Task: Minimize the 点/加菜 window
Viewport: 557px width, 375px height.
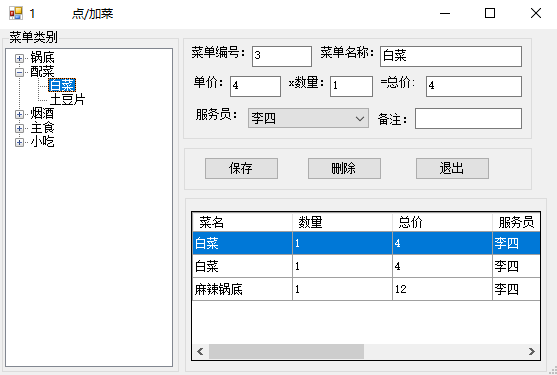Action: pos(445,13)
